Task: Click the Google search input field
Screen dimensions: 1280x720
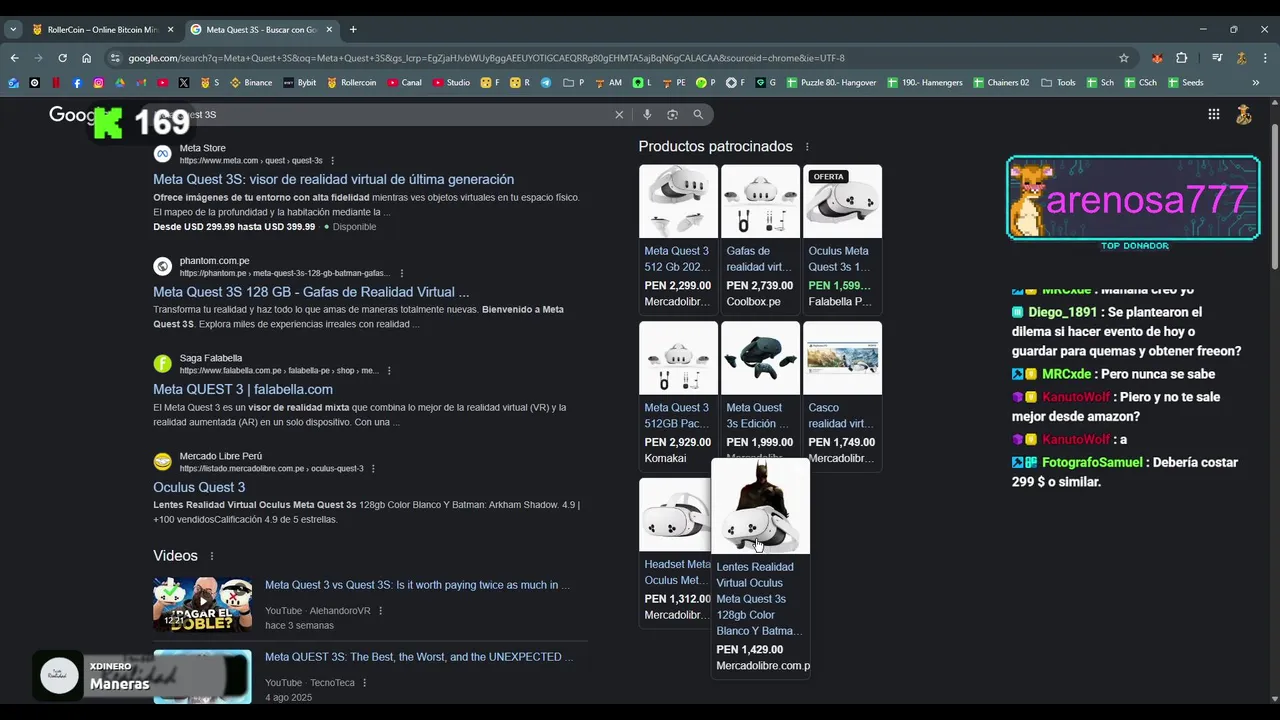Action: click(x=400, y=115)
